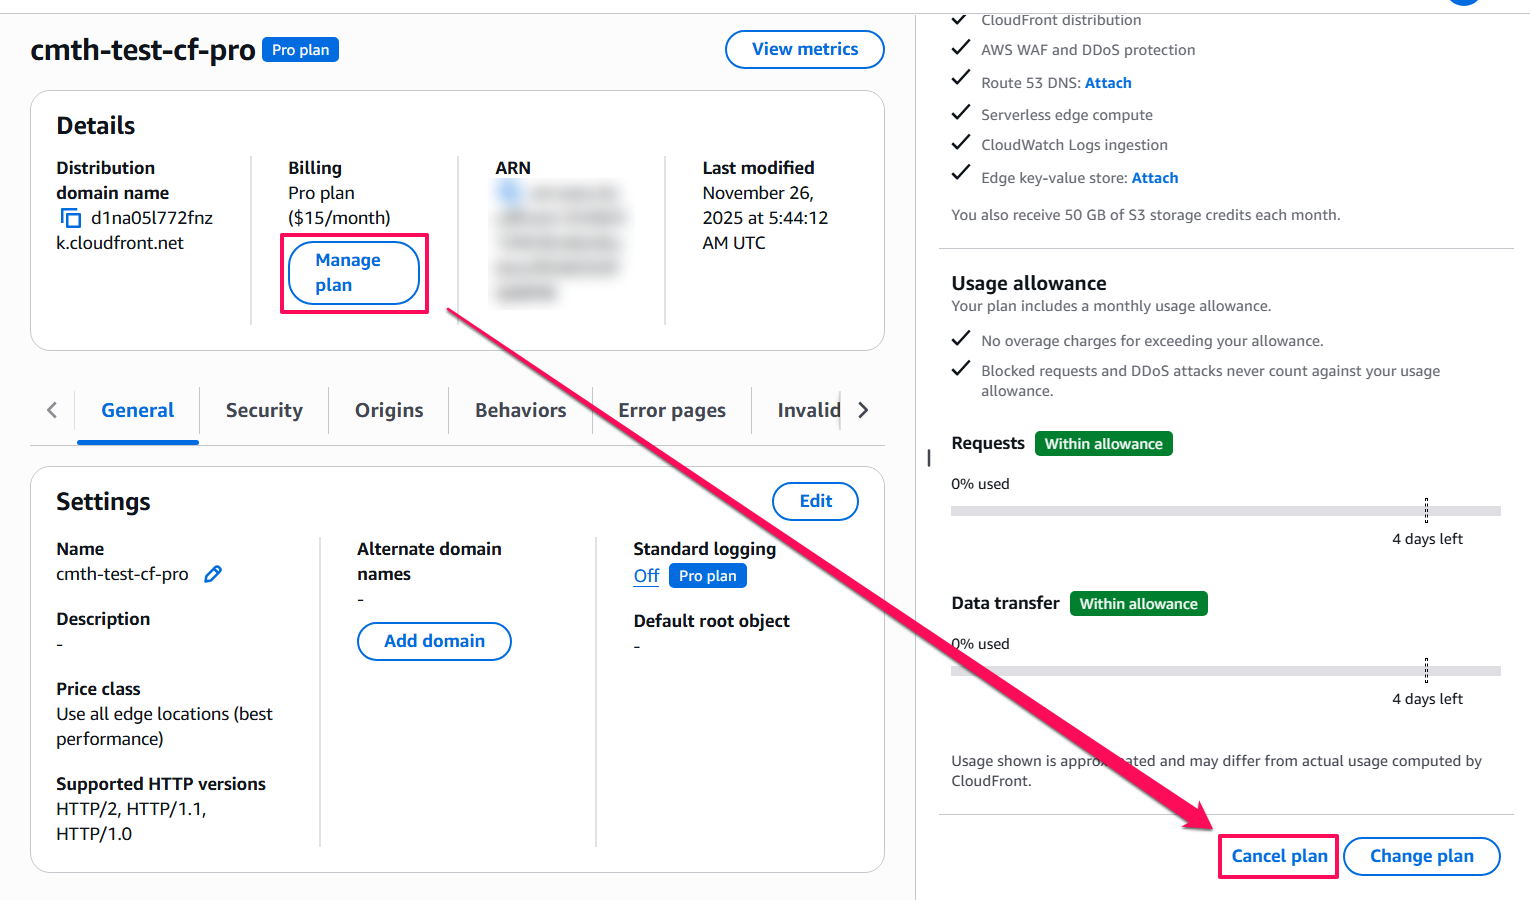Click the Pro plan badge beside title
The height and width of the screenshot is (900, 1530).
point(300,50)
